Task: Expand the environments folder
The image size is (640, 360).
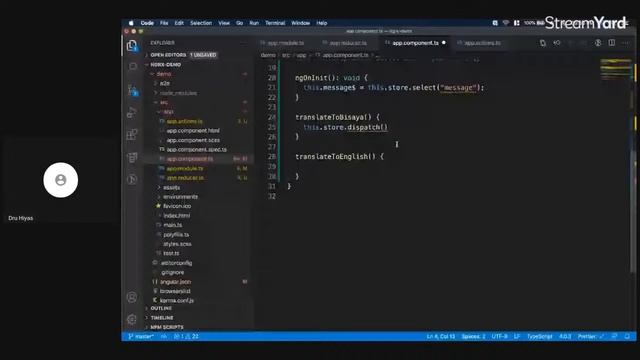Action: [x=180, y=197]
